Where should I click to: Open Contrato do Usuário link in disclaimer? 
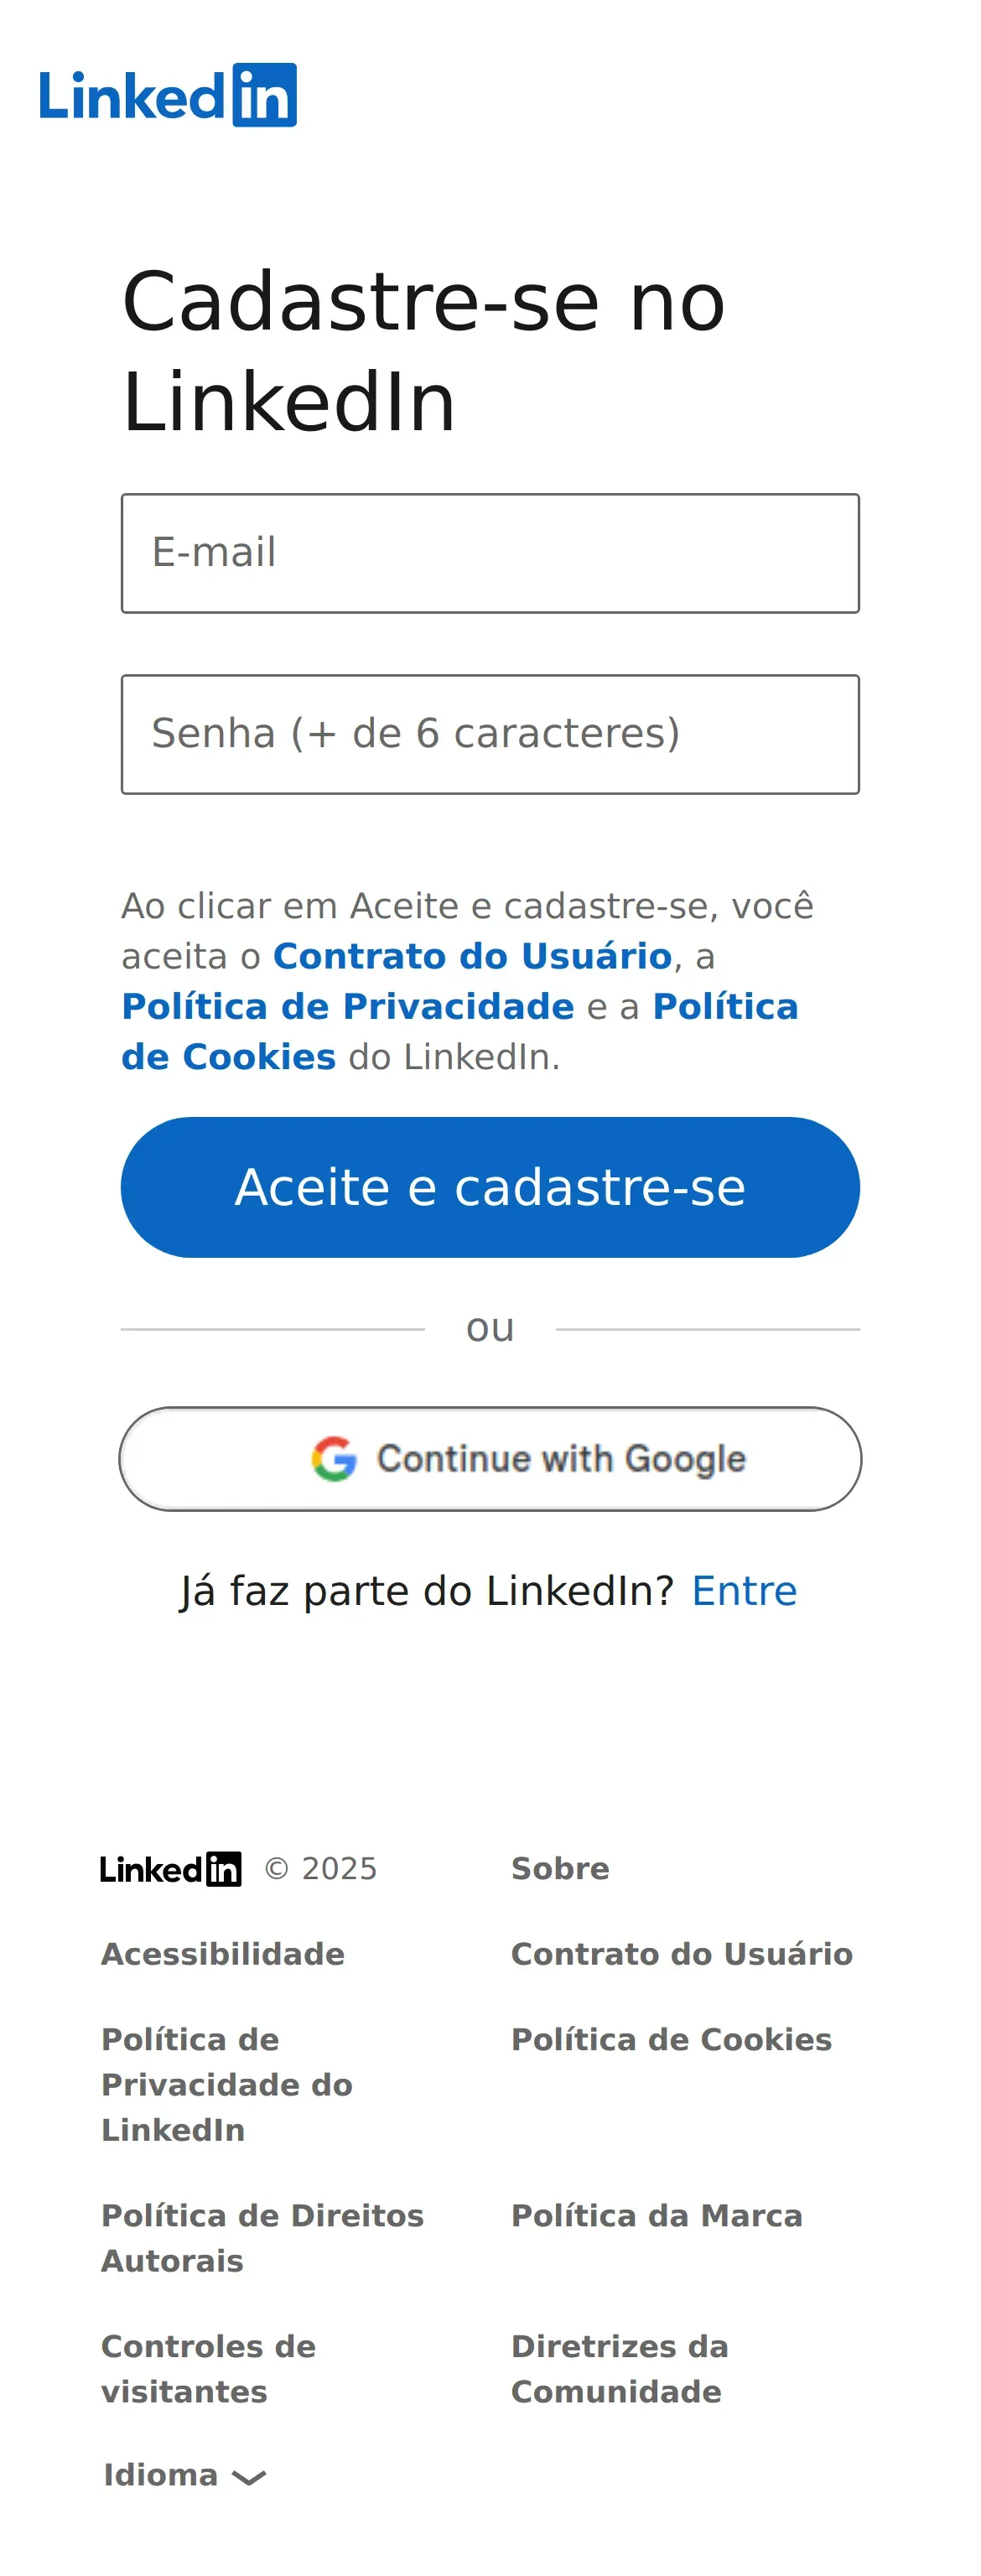coord(472,956)
